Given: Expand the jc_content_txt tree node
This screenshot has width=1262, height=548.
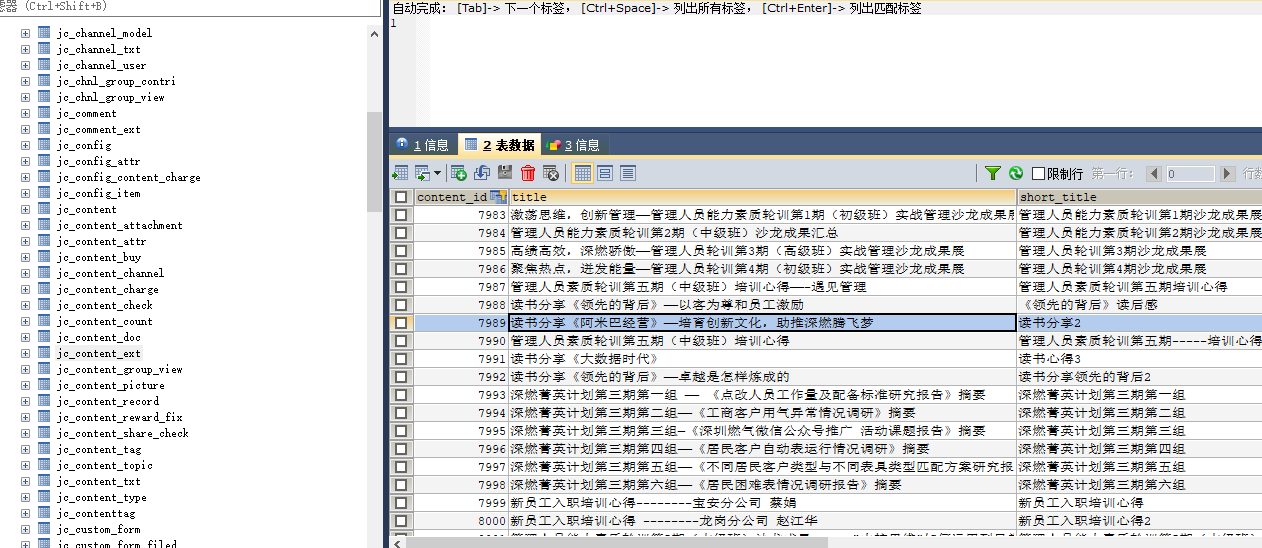Looking at the screenshot, I should click(25, 481).
